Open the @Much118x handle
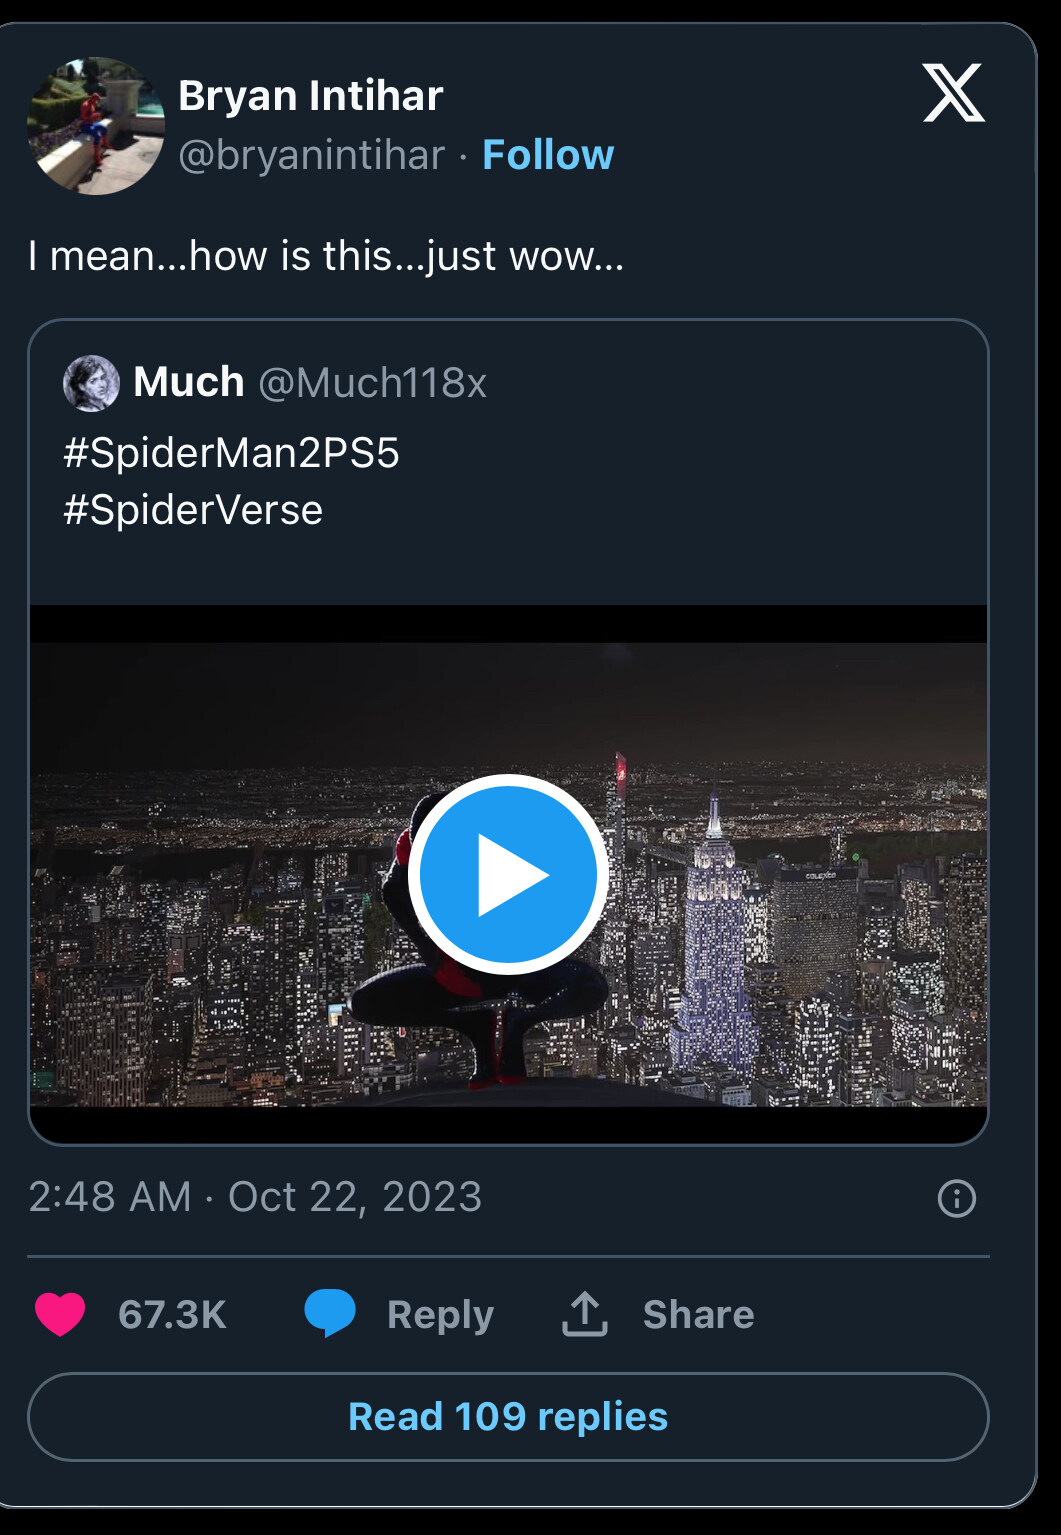Image resolution: width=1061 pixels, height=1535 pixels. pos(372,383)
